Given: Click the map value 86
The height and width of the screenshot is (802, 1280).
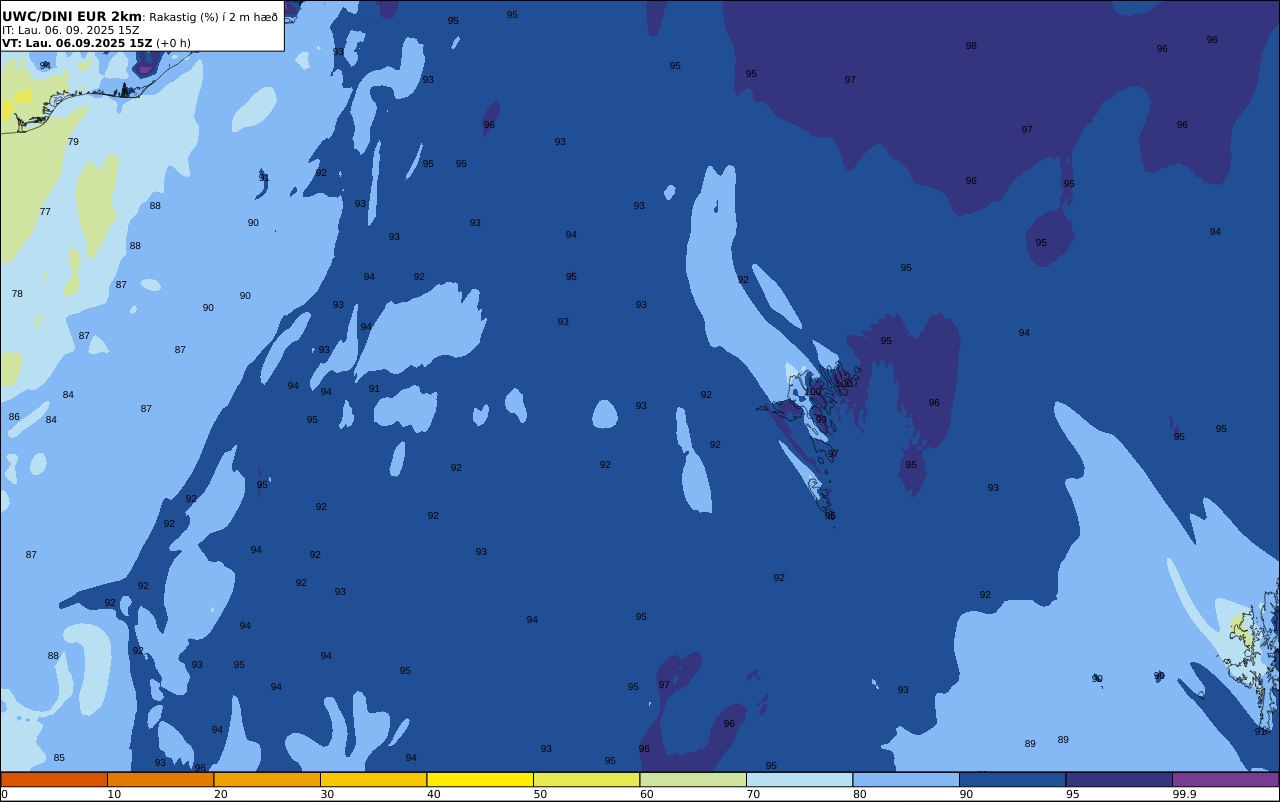Looking at the screenshot, I should [14, 417].
